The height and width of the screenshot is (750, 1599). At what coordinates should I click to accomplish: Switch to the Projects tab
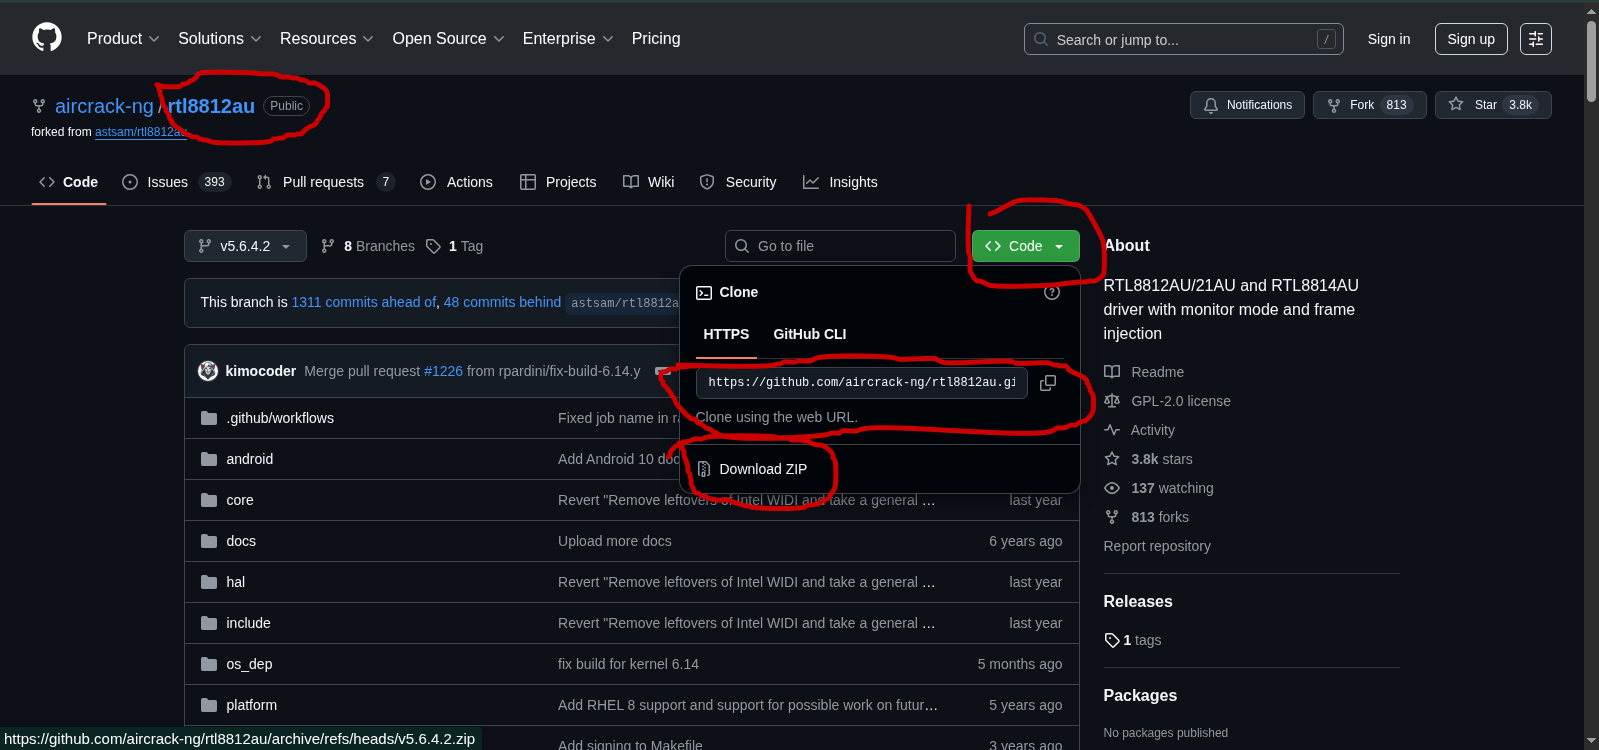point(558,182)
